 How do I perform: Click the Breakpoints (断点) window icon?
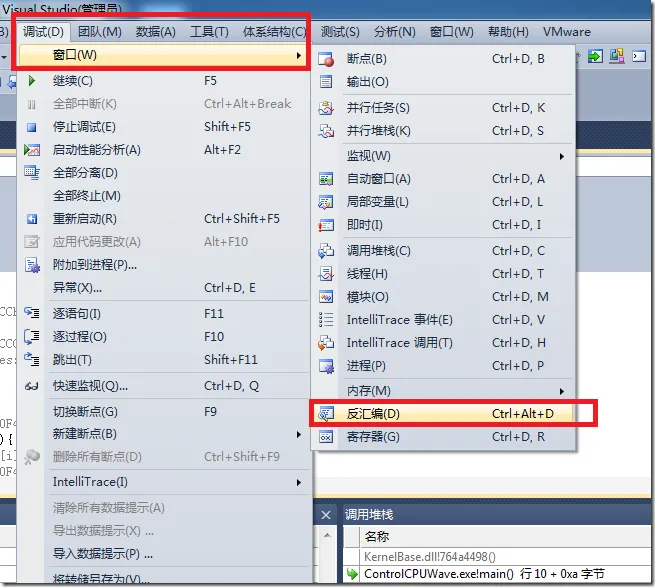tap(326, 59)
